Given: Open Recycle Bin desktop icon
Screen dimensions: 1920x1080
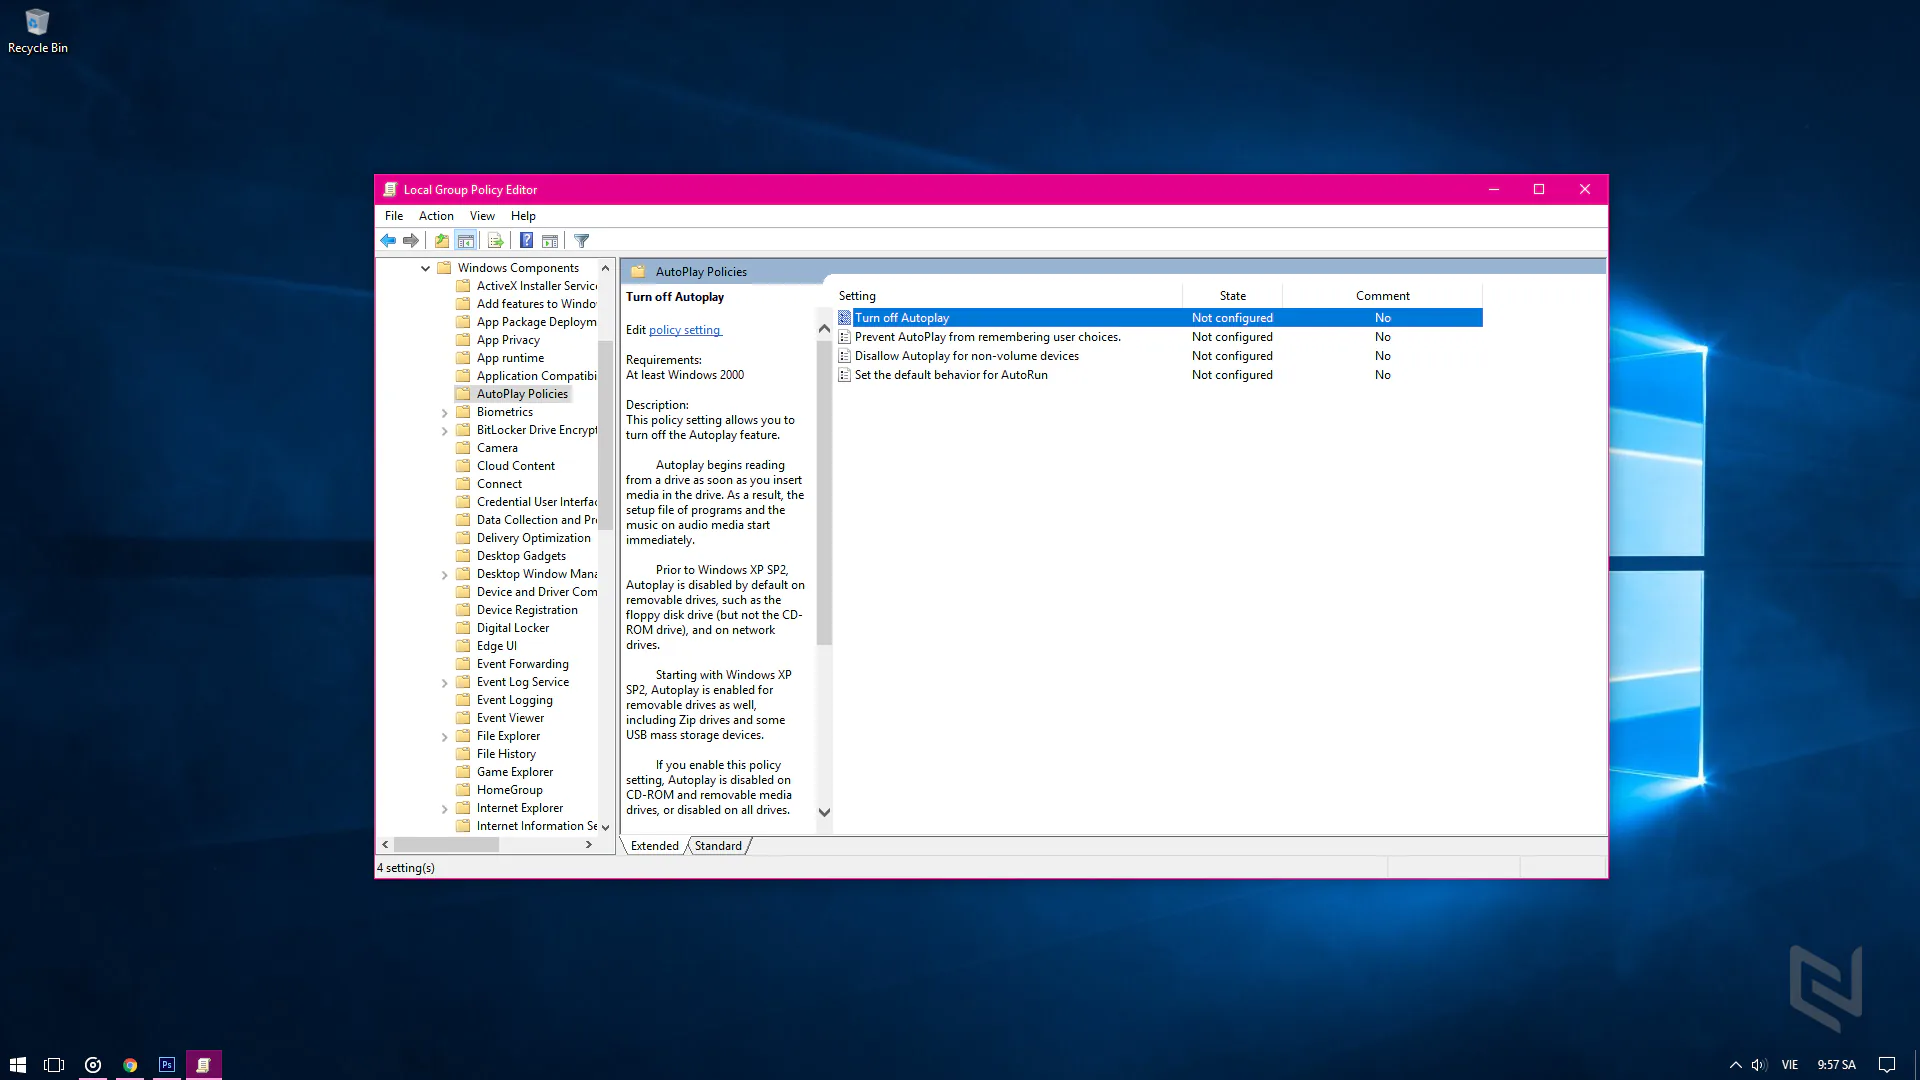Looking at the screenshot, I should 37,31.
